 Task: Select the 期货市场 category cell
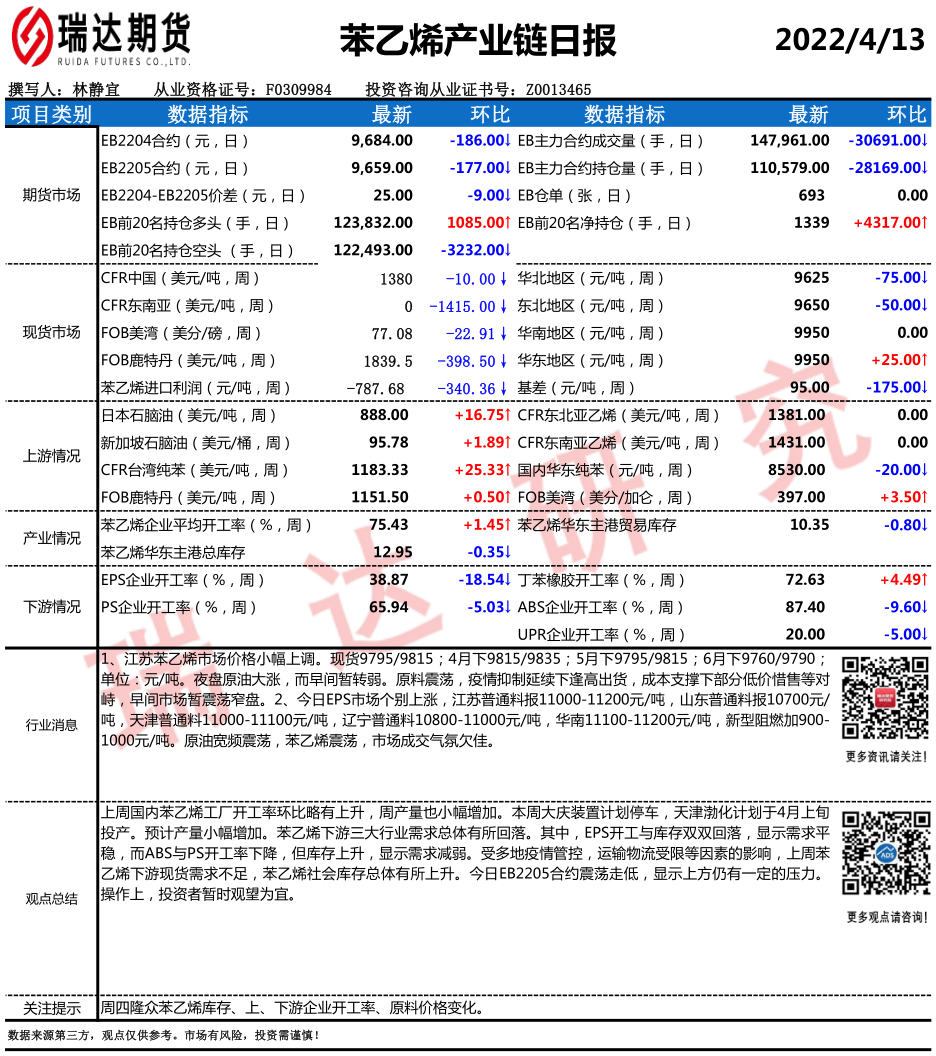pyautogui.click(x=51, y=196)
